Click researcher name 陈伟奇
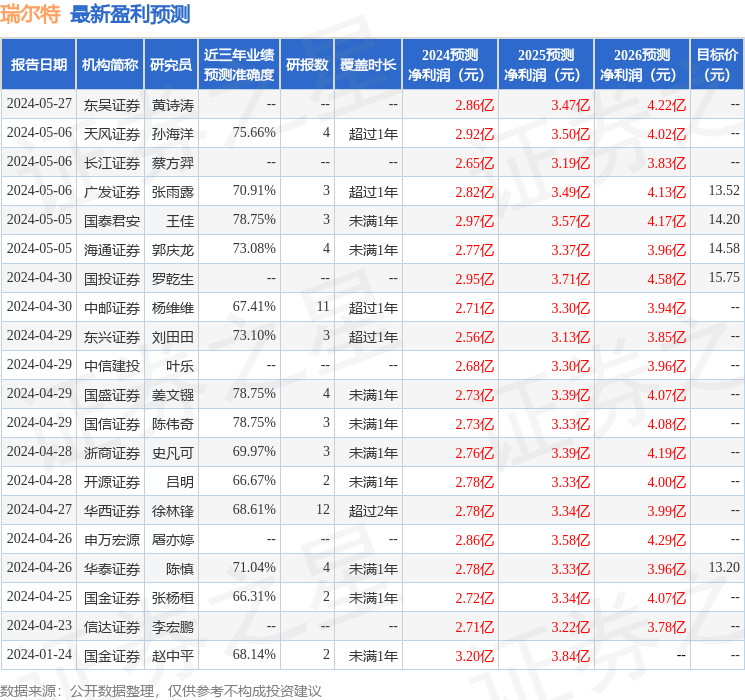This screenshot has height=700, width=745. coord(173,424)
